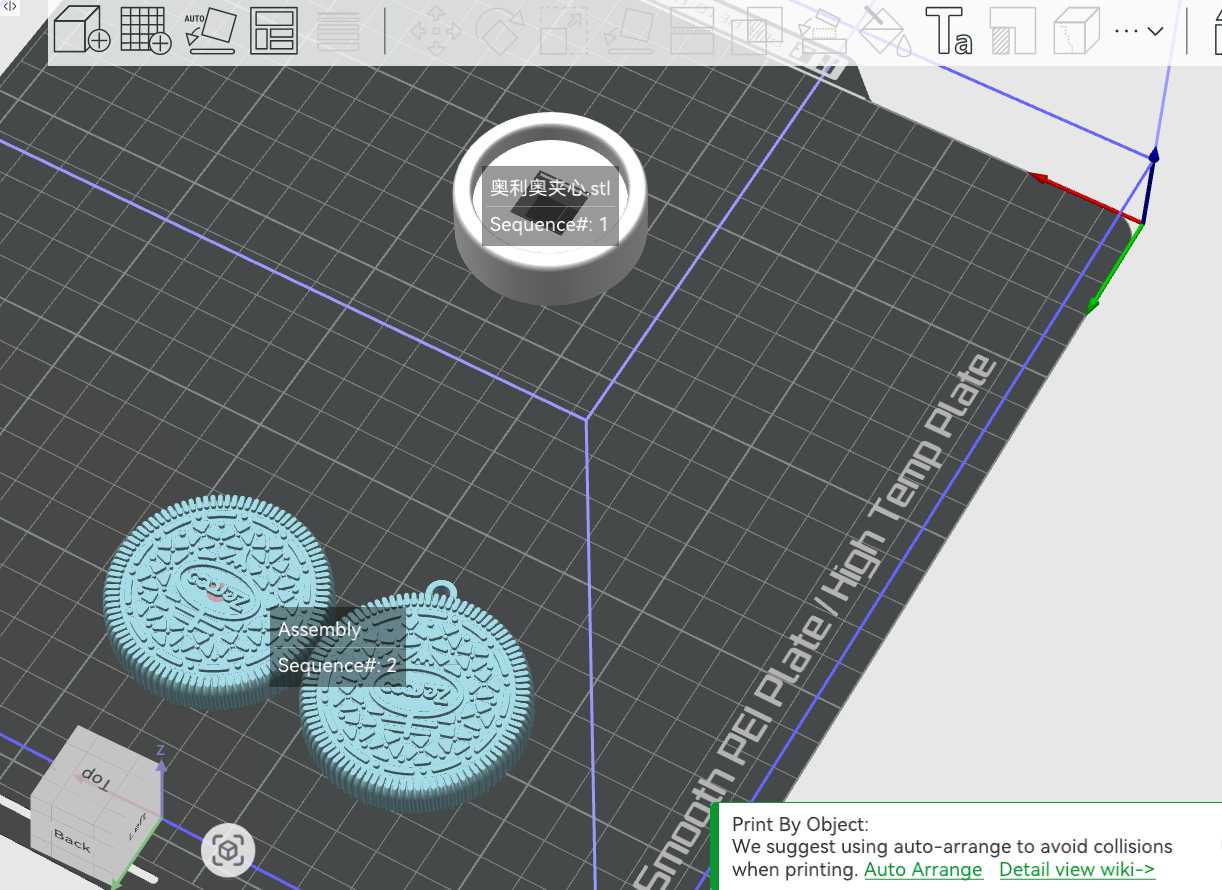Screen dimensions: 1222x890
Task: Run the Auto orient tool
Action: point(210,30)
